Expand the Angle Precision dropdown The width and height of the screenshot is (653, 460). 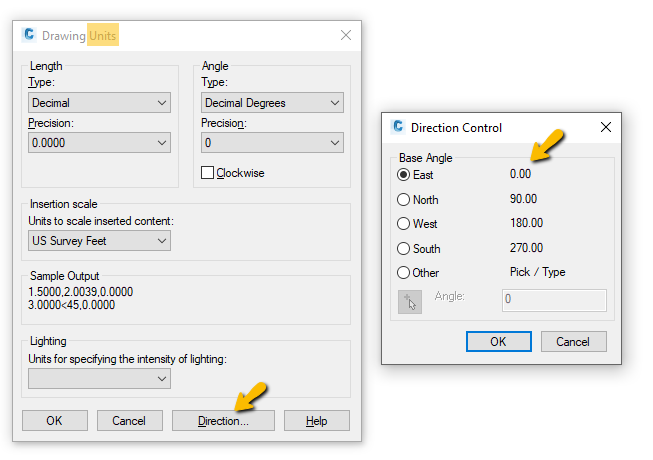point(272,143)
